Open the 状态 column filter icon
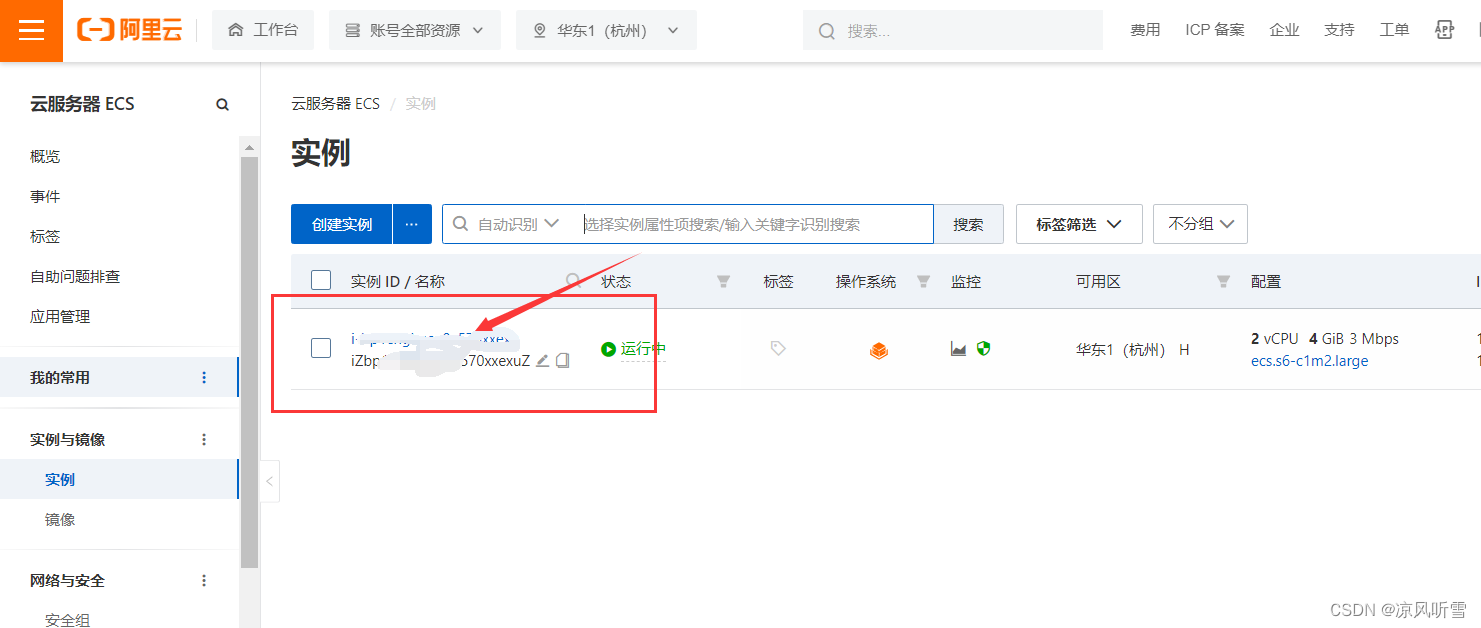 724,282
